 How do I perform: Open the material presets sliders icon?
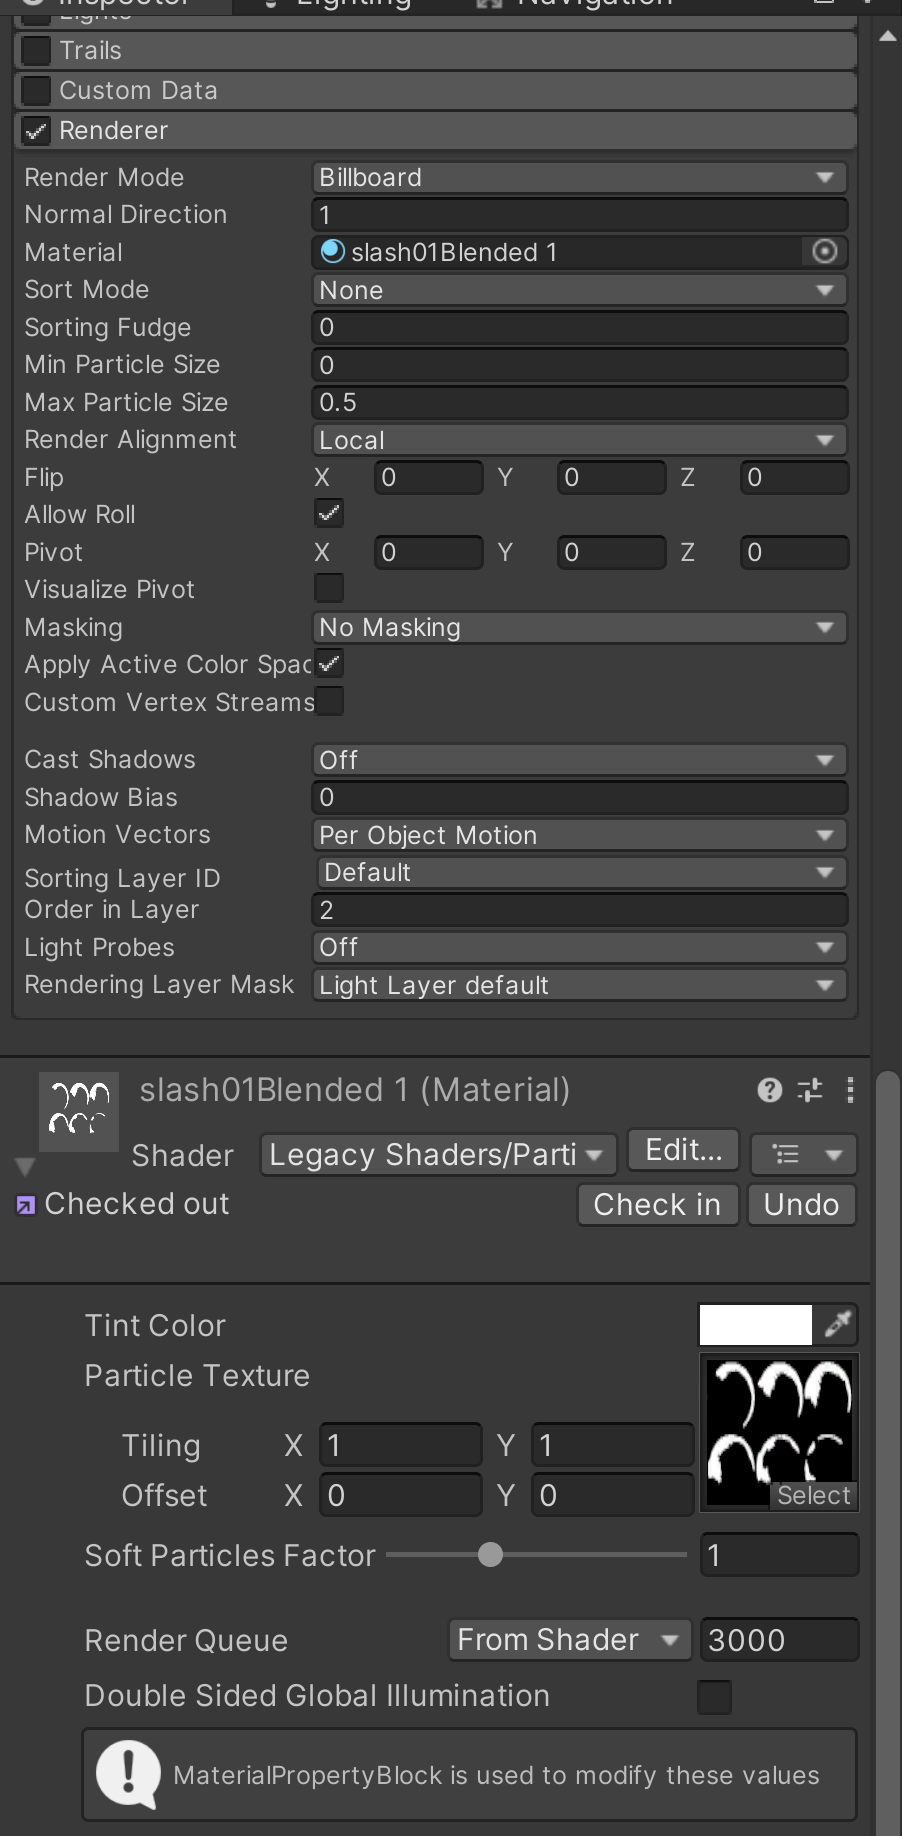click(x=810, y=1090)
